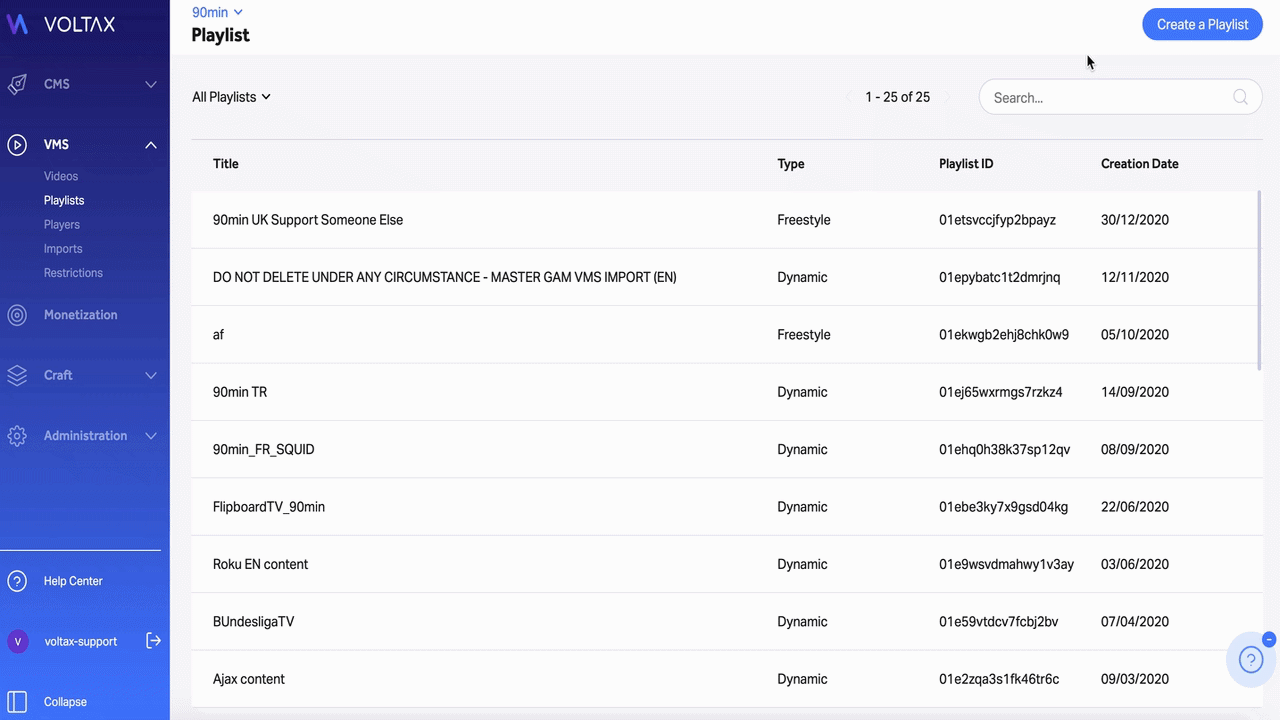1280x720 pixels.
Task: Click the Voltax logo icon
Action: [x=17, y=24]
